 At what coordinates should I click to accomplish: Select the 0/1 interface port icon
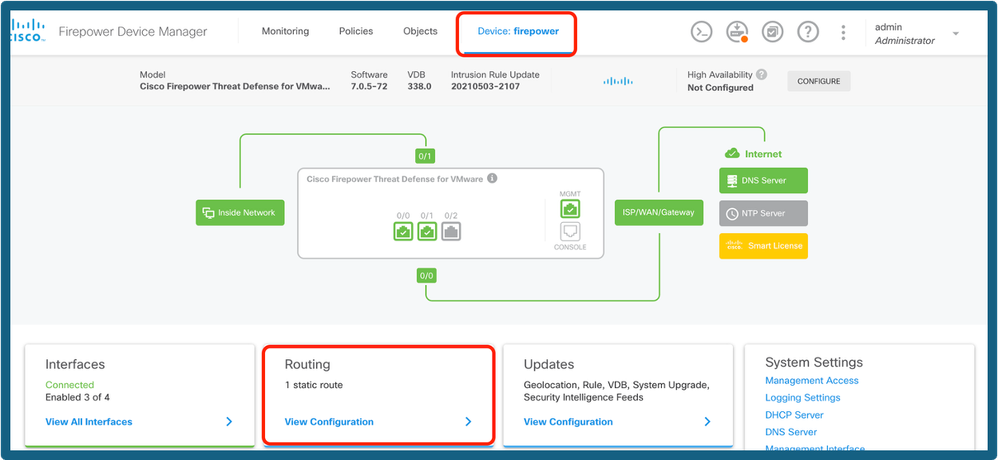tap(427, 232)
